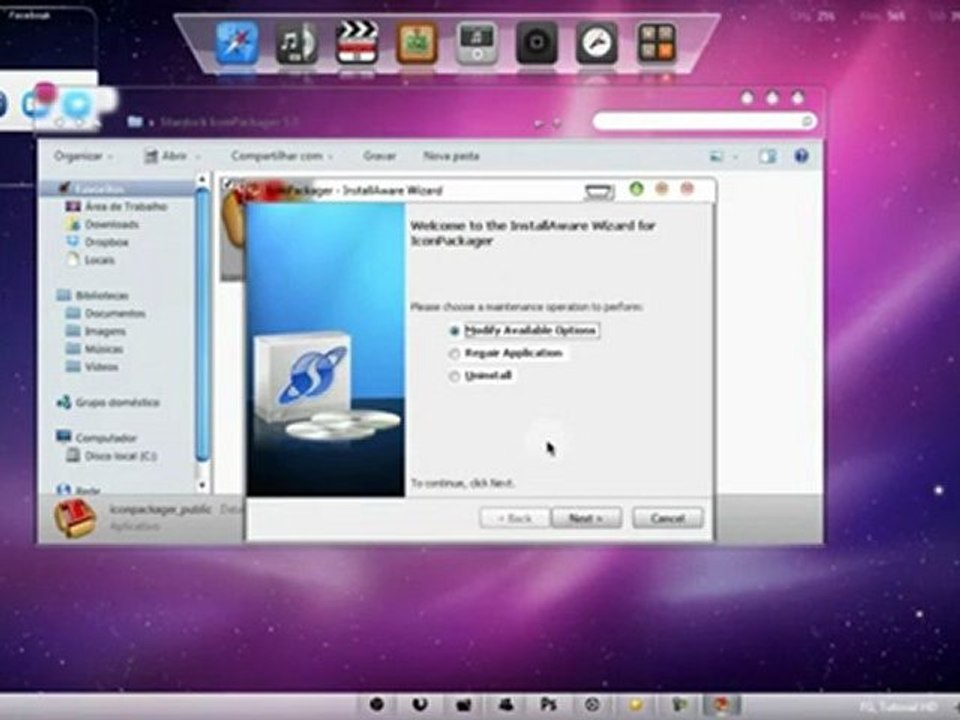
Task: Click the search magnifier in Explorer search box
Action: (808, 121)
